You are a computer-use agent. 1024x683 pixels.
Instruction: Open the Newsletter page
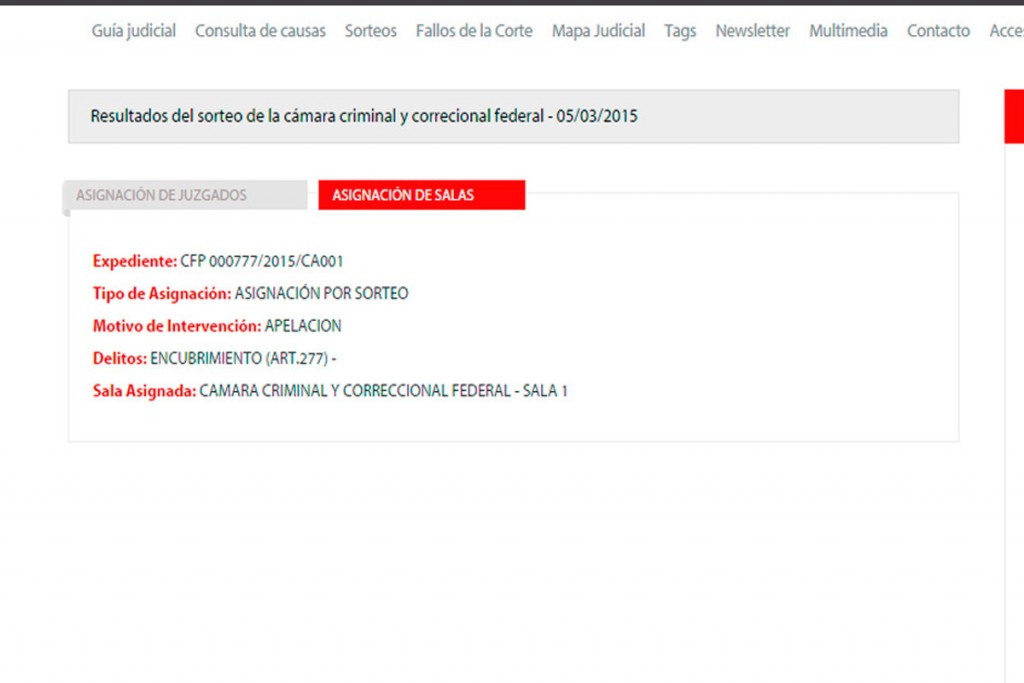tap(752, 31)
